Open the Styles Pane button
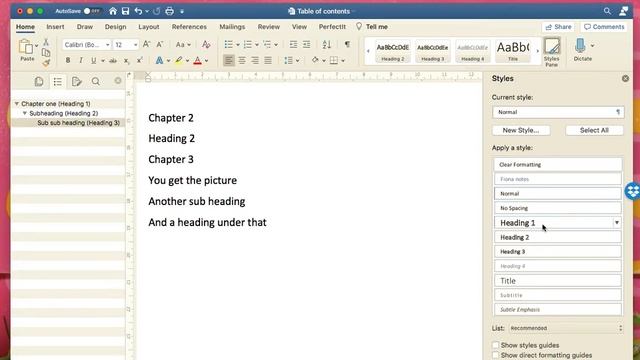Viewport: 640px width, 360px height. coord(552,52)
